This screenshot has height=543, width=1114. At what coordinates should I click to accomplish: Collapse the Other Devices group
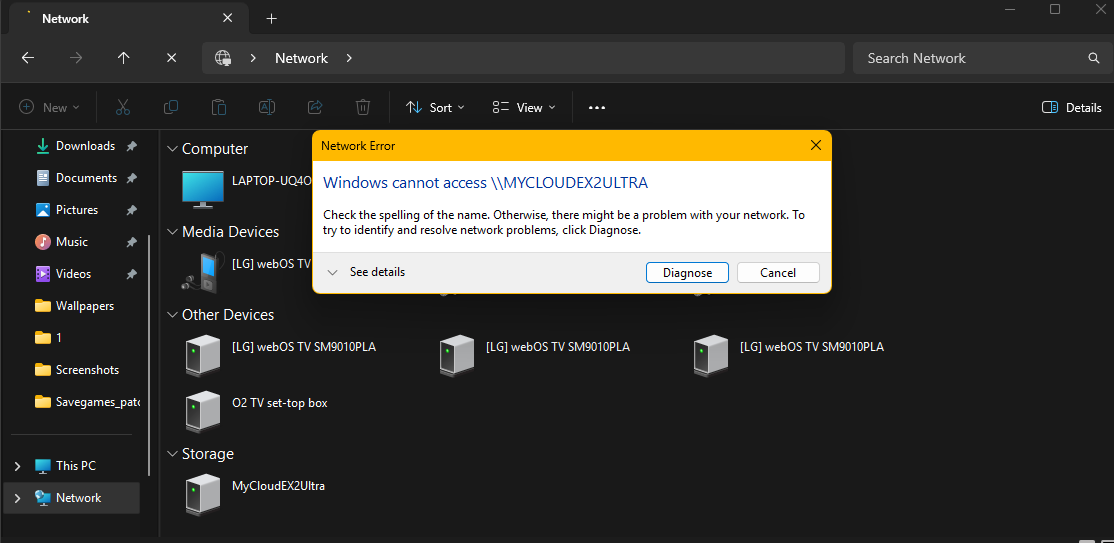coord(172,314)
